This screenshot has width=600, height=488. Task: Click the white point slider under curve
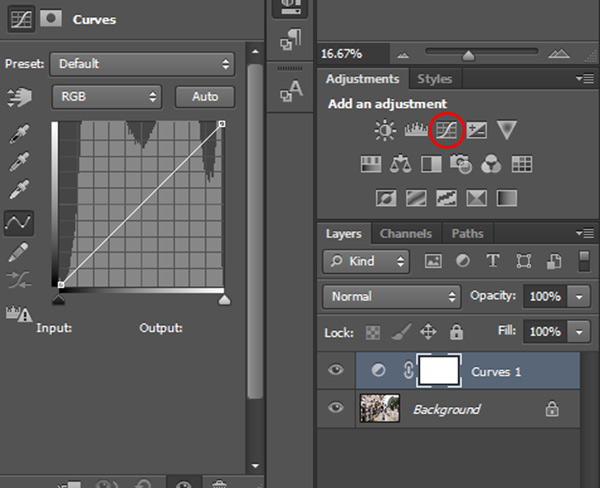click(224, 300)
